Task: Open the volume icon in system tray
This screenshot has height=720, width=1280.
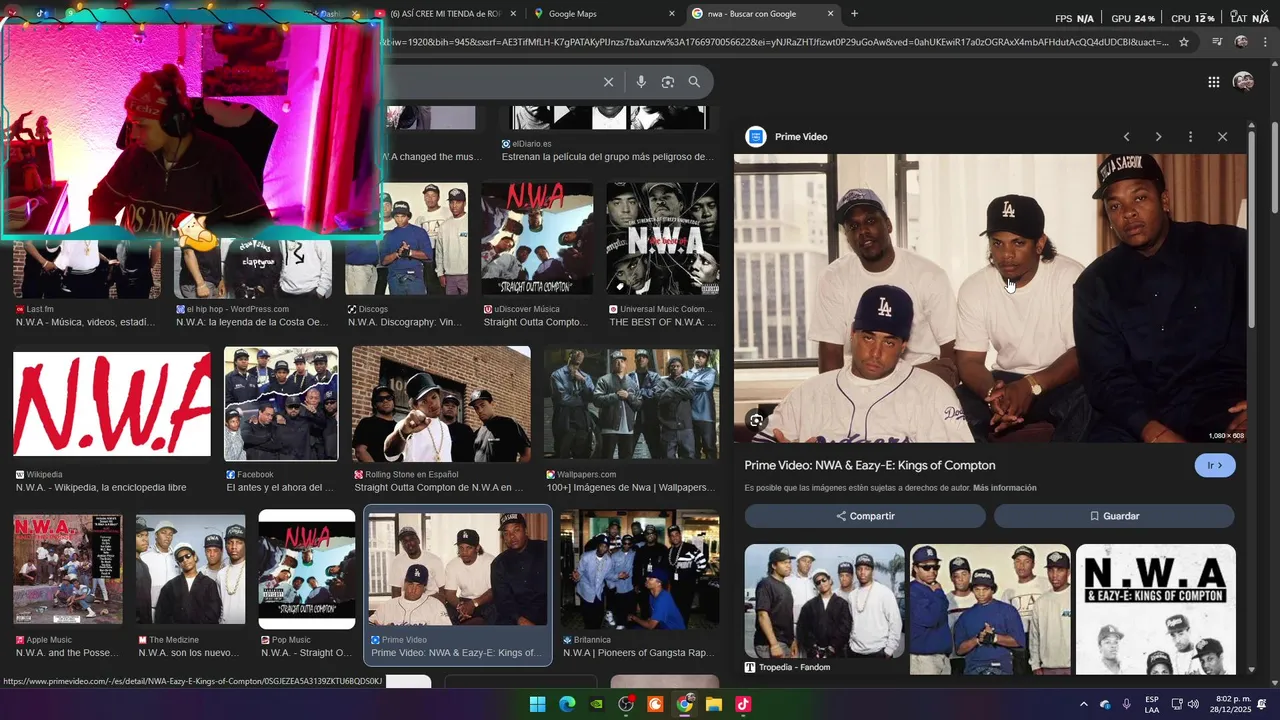Action: [x=1195, y=705]
